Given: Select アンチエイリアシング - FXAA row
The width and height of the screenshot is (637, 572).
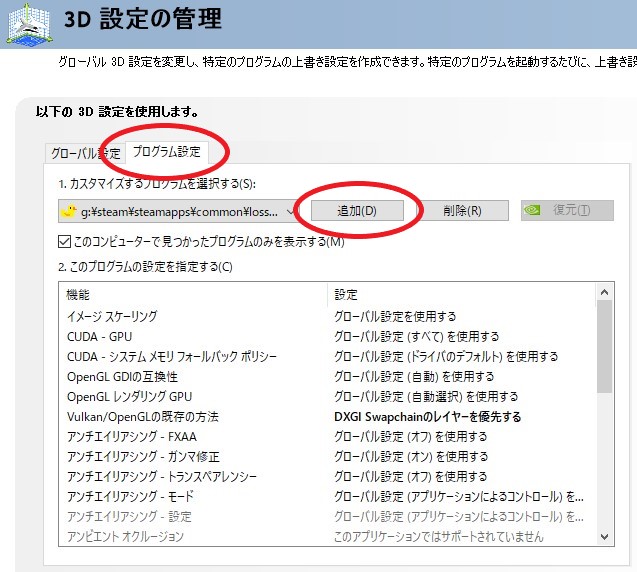Looking at the screenshot, I should (x=327, y=436).
